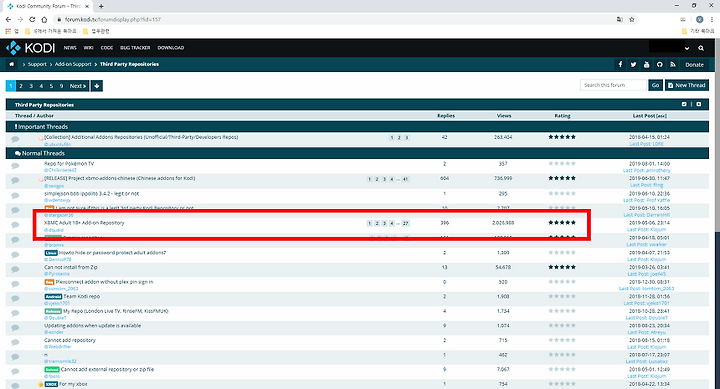This screenshot has width=720, height=389.
Task: Go to the Next page of threads
Action: coord(78,86)
